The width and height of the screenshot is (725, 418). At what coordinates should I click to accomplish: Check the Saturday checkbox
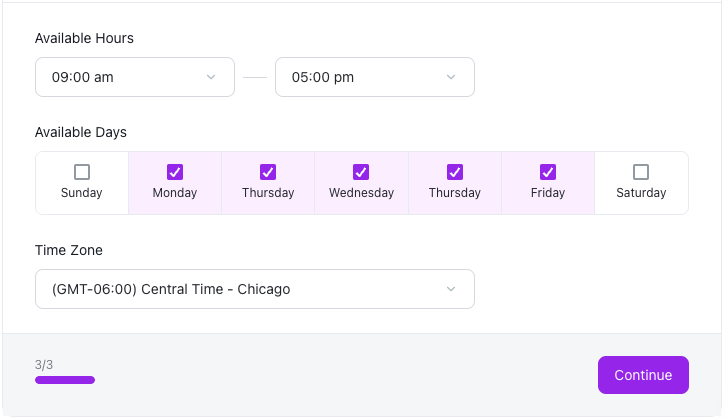tap(641, 172)
